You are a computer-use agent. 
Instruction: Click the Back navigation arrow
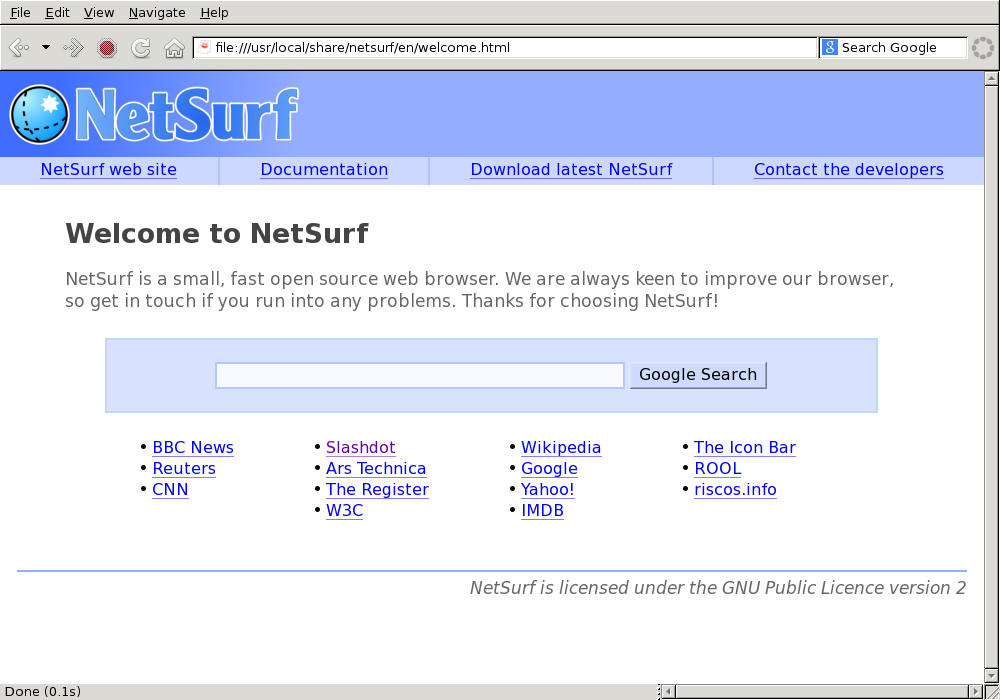point(19,47)
